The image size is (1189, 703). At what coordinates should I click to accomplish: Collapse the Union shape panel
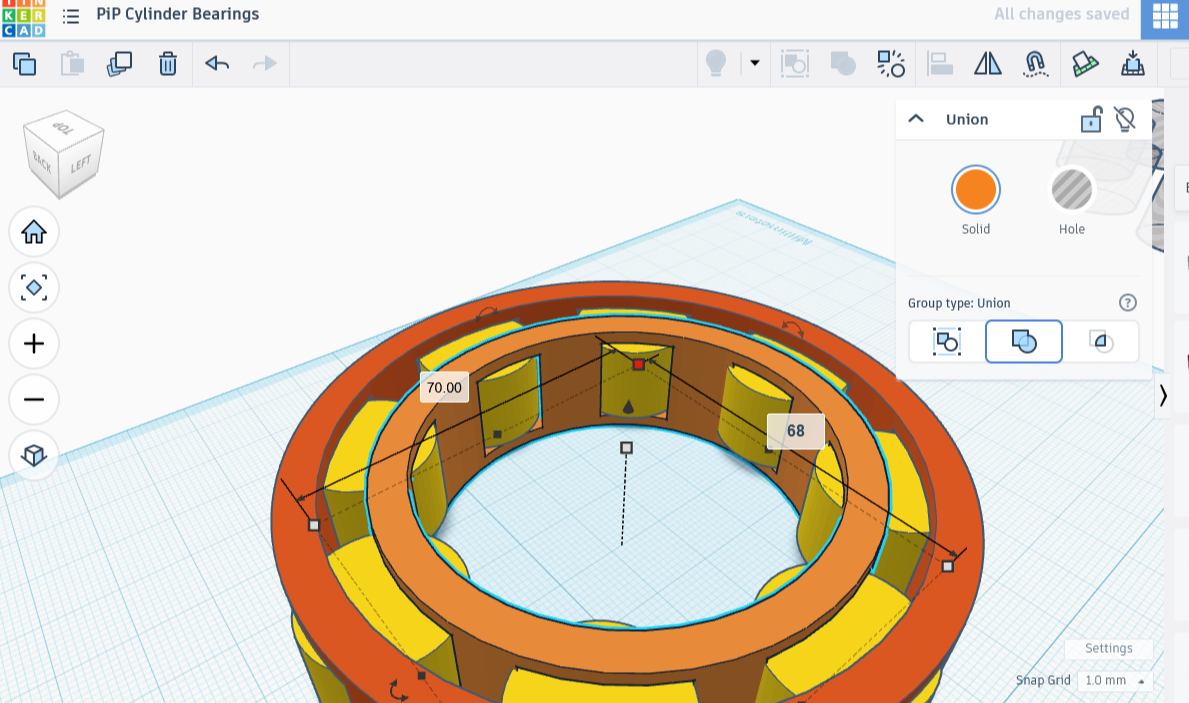click(916, 119)
